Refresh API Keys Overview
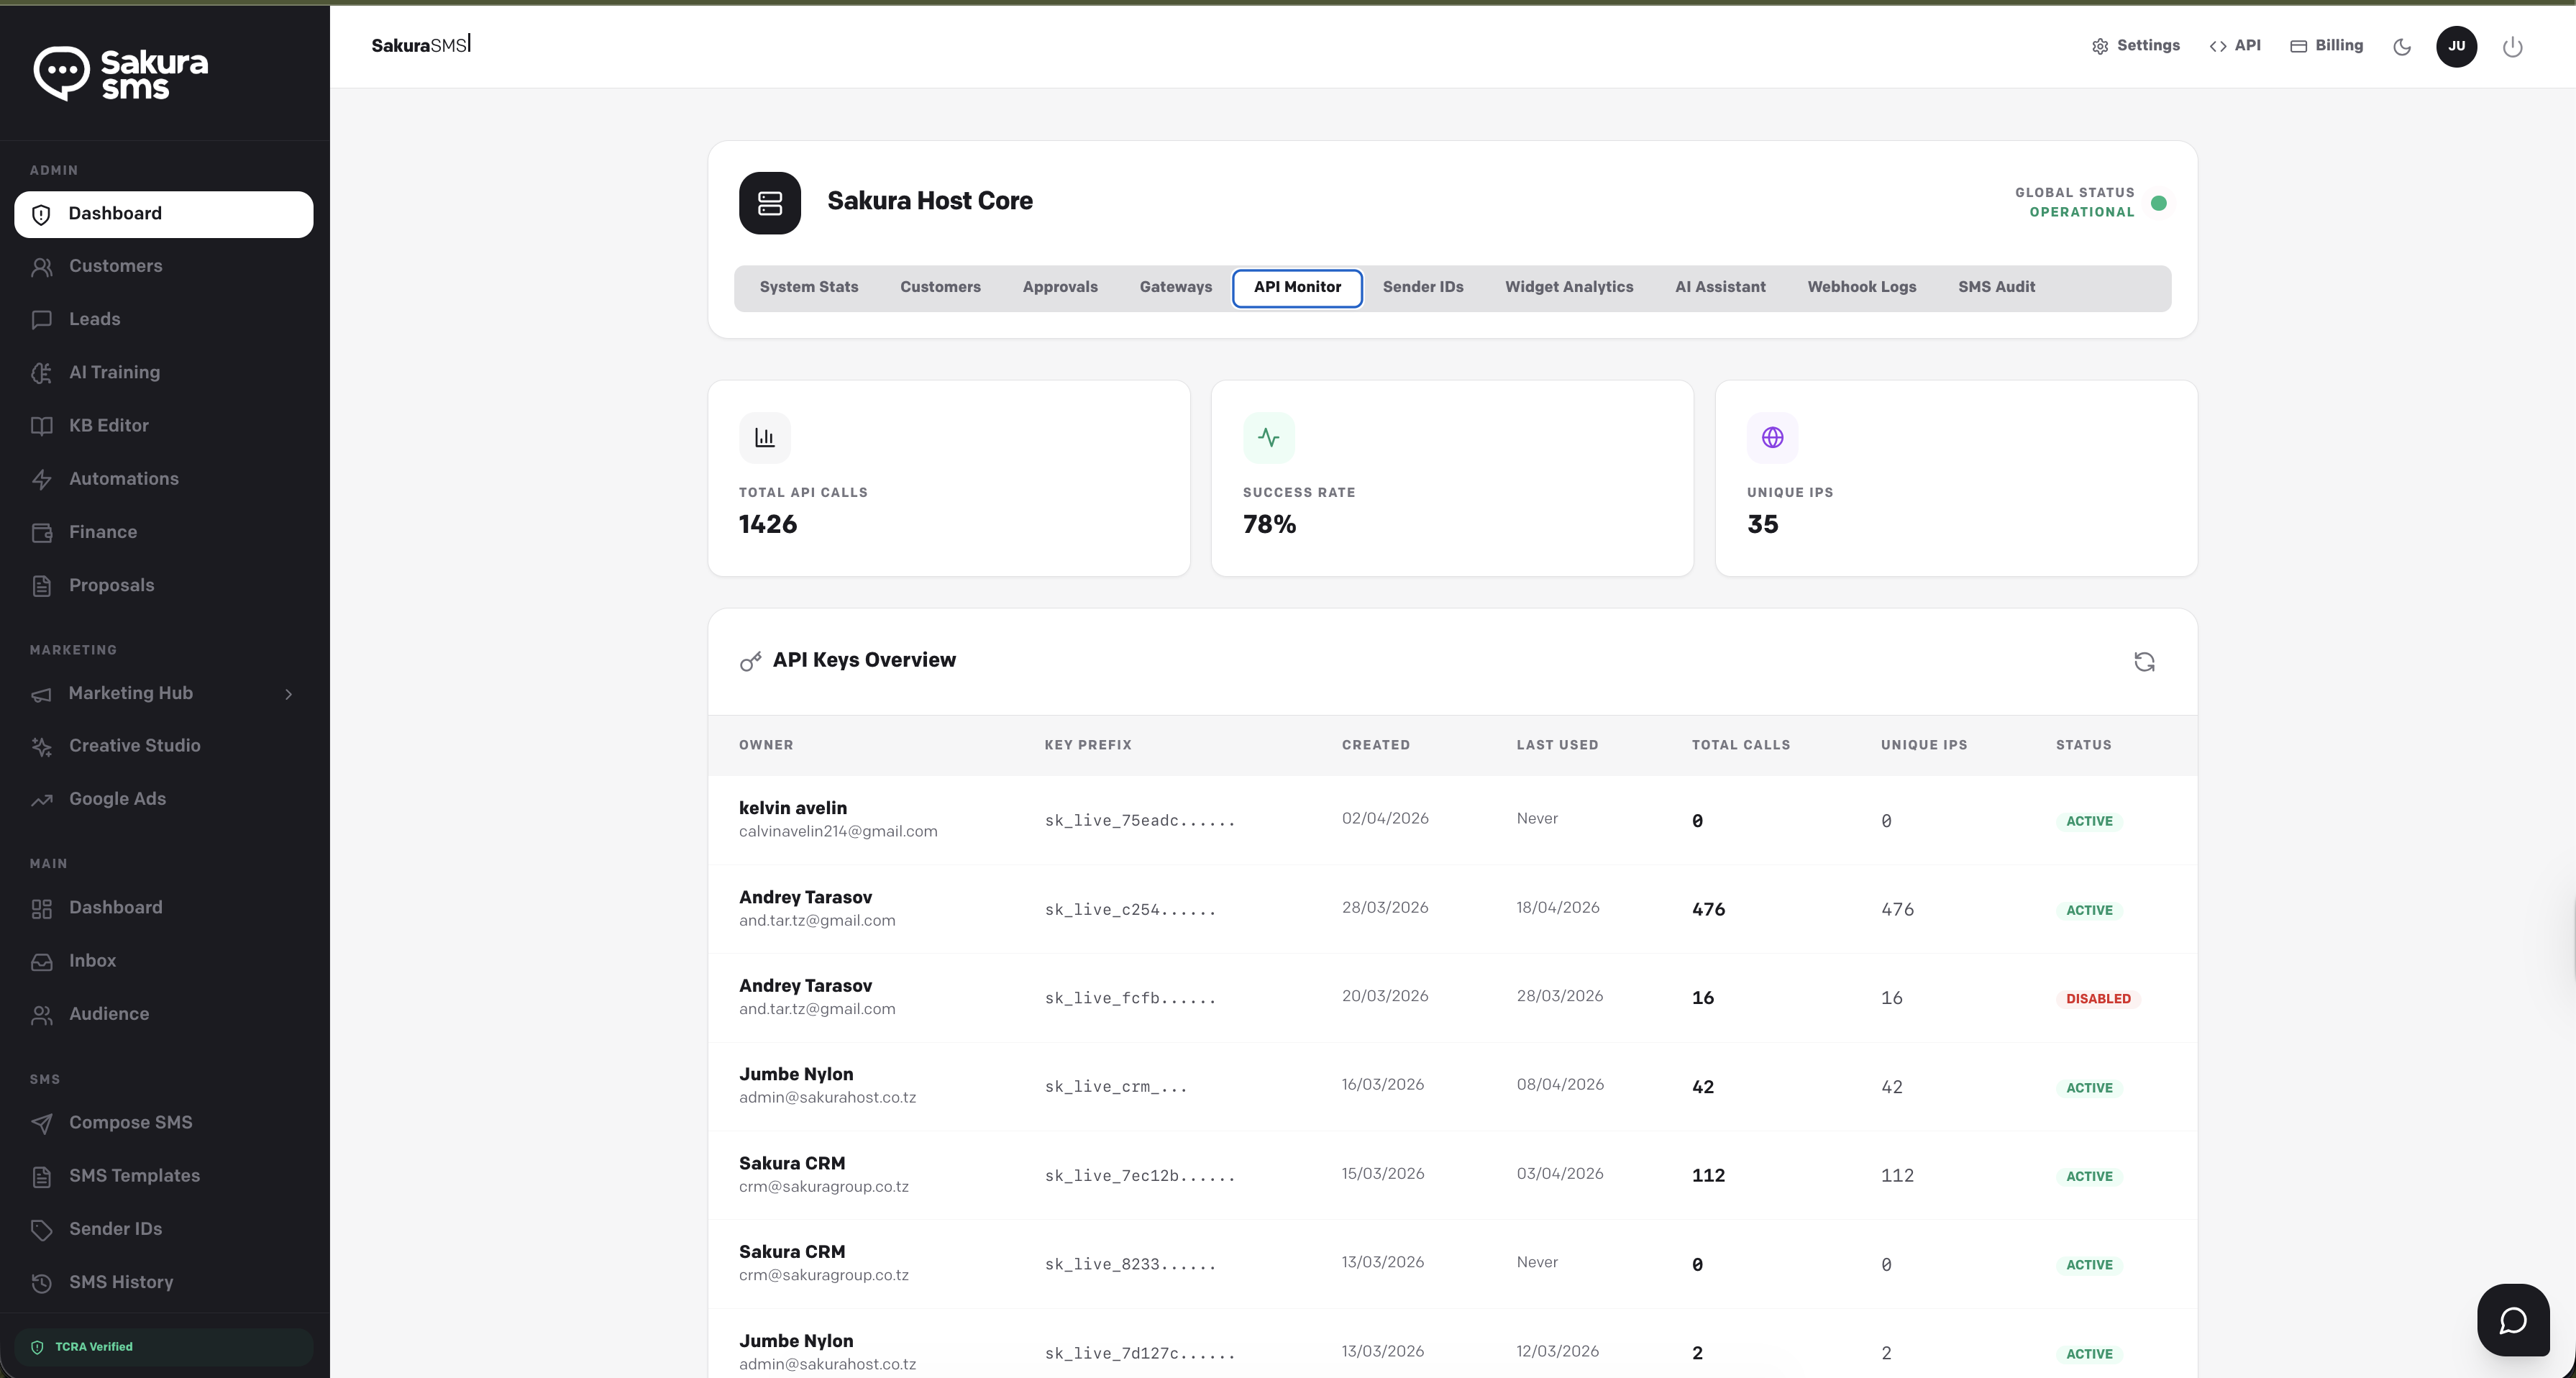Image resolution: width=2576 pixels, height=1378 pixels. 2144,662
